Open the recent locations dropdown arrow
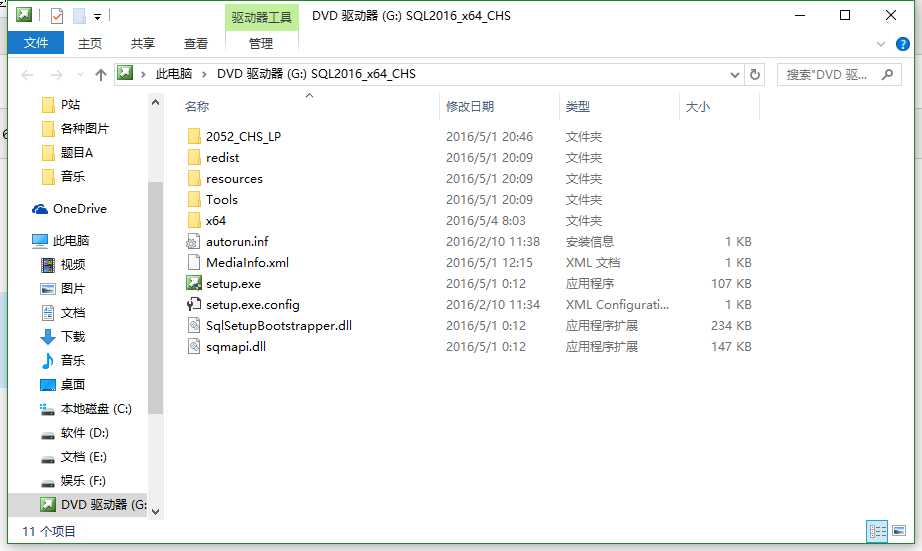The width and height of the screenshot is (922, 551). tap(80, 75)
